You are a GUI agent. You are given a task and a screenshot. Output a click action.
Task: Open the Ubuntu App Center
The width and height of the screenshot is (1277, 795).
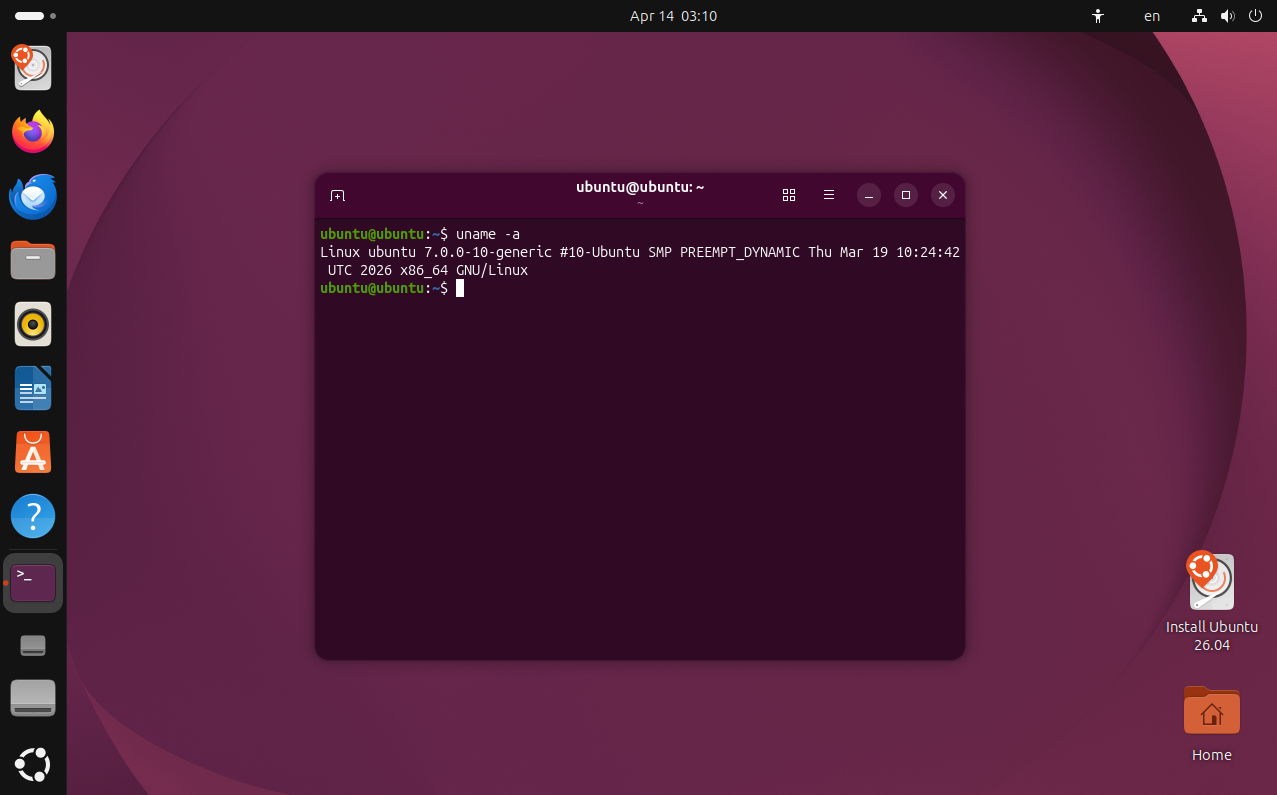pyautogui.click(x=33, y=453)
